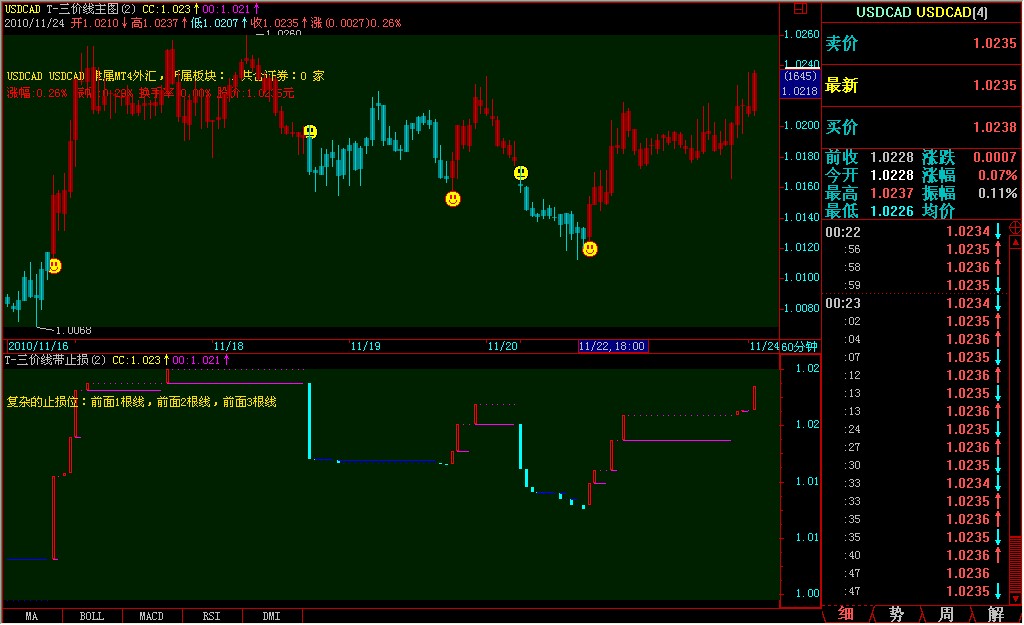Click the 11/20 date on time axis
The height and width of the screenshot is (625, 1024).
tap(503, 346)
